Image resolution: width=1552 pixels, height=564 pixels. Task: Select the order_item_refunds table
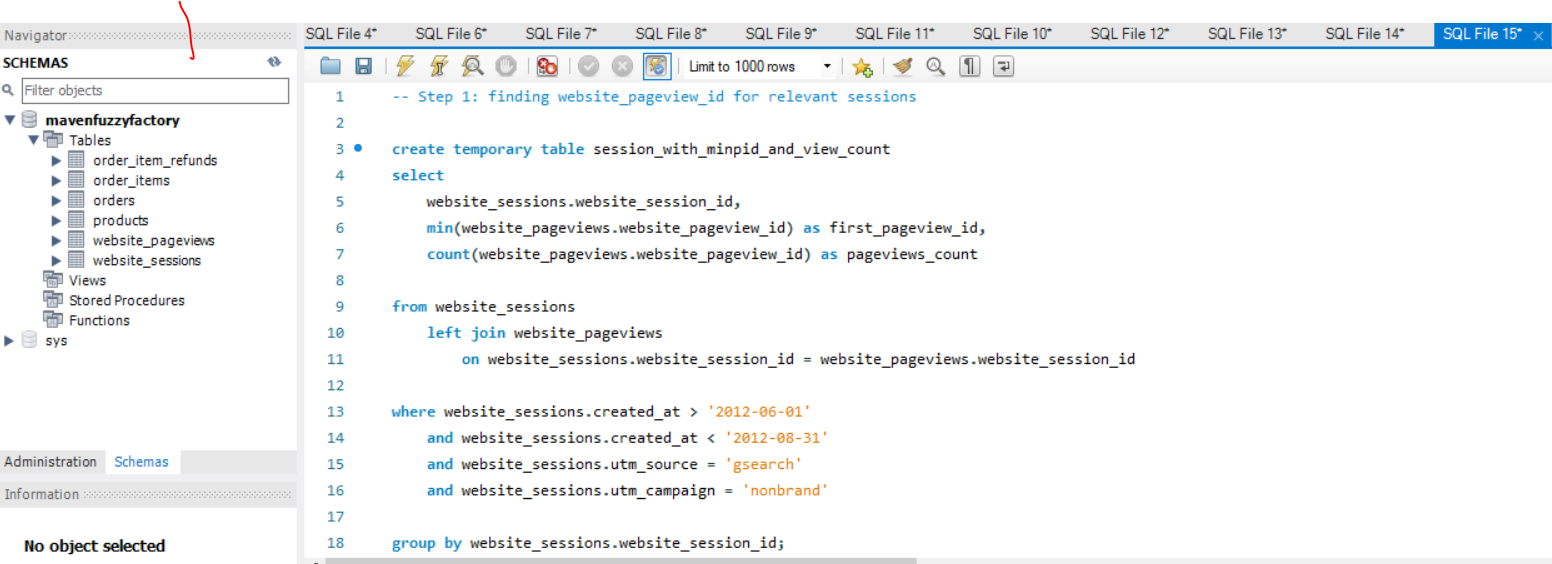155,160
